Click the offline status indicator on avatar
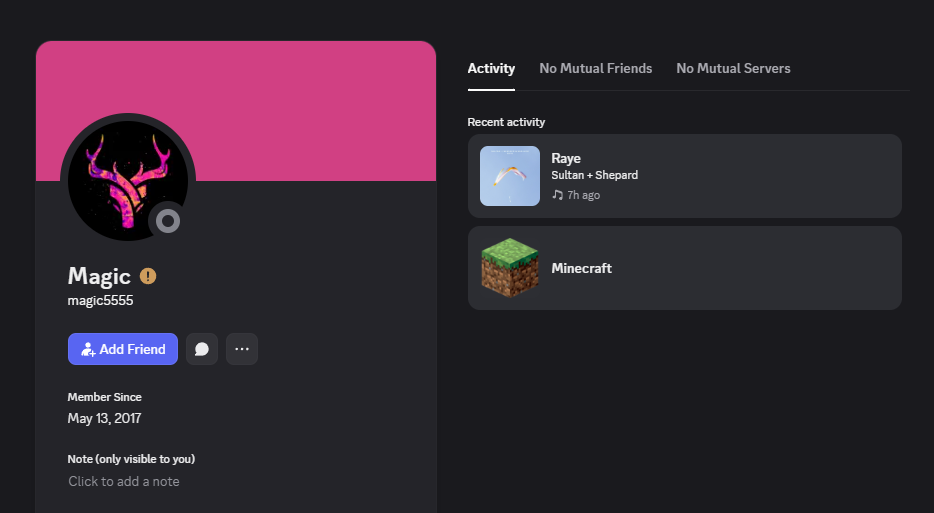Viewport: 934px width, 513px height. click(168, 221)
